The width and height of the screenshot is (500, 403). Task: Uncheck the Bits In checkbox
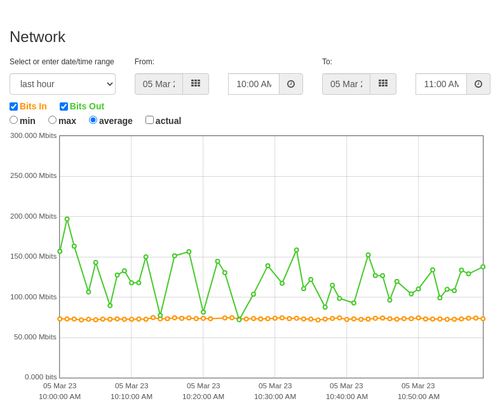coord(14,106)
